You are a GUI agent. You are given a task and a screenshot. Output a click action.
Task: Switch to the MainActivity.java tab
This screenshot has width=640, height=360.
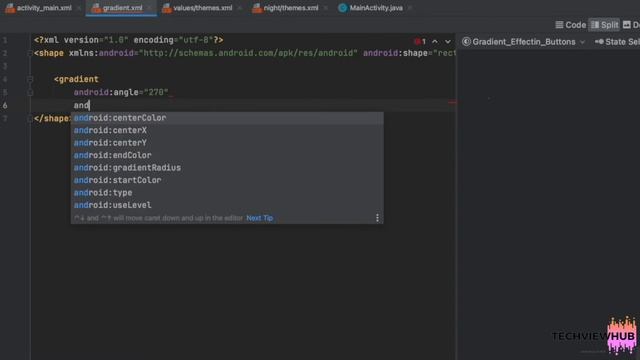coord(371,8)
